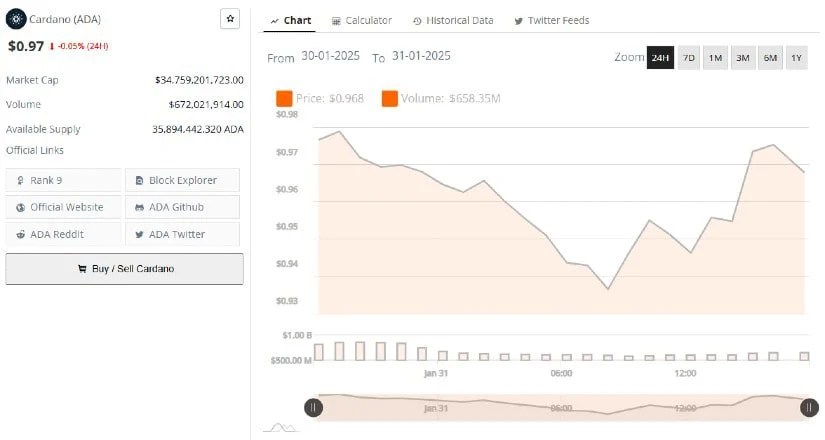Visit the Official Website link
825x440 pixels.
(63, 207)
